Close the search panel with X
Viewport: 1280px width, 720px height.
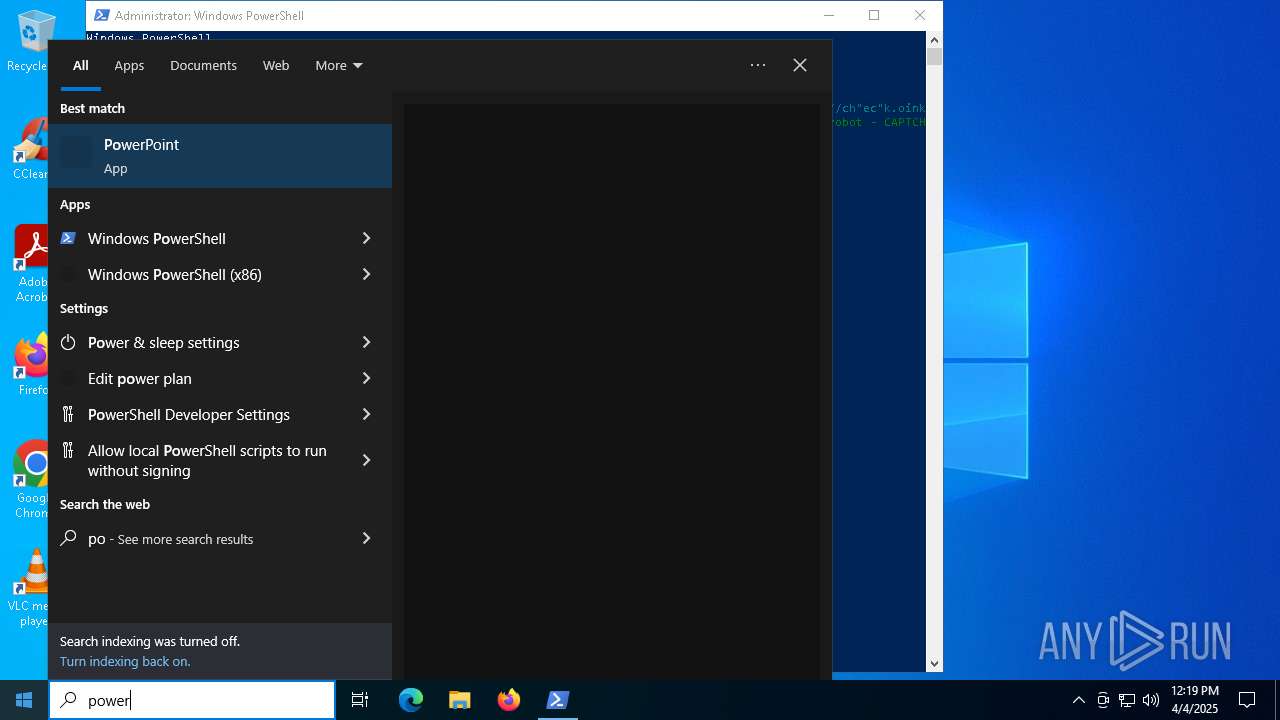[800, 65]
